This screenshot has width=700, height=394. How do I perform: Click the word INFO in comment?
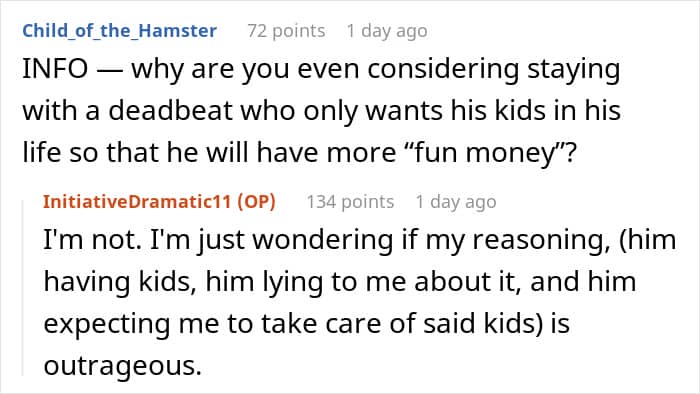(55, 69)
